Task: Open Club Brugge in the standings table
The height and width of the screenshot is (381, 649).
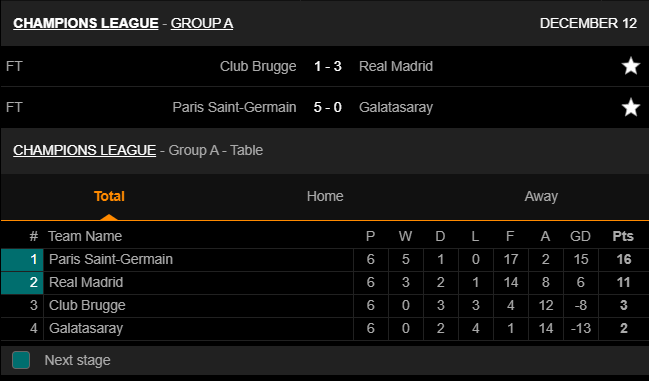Action: [87, 305]
